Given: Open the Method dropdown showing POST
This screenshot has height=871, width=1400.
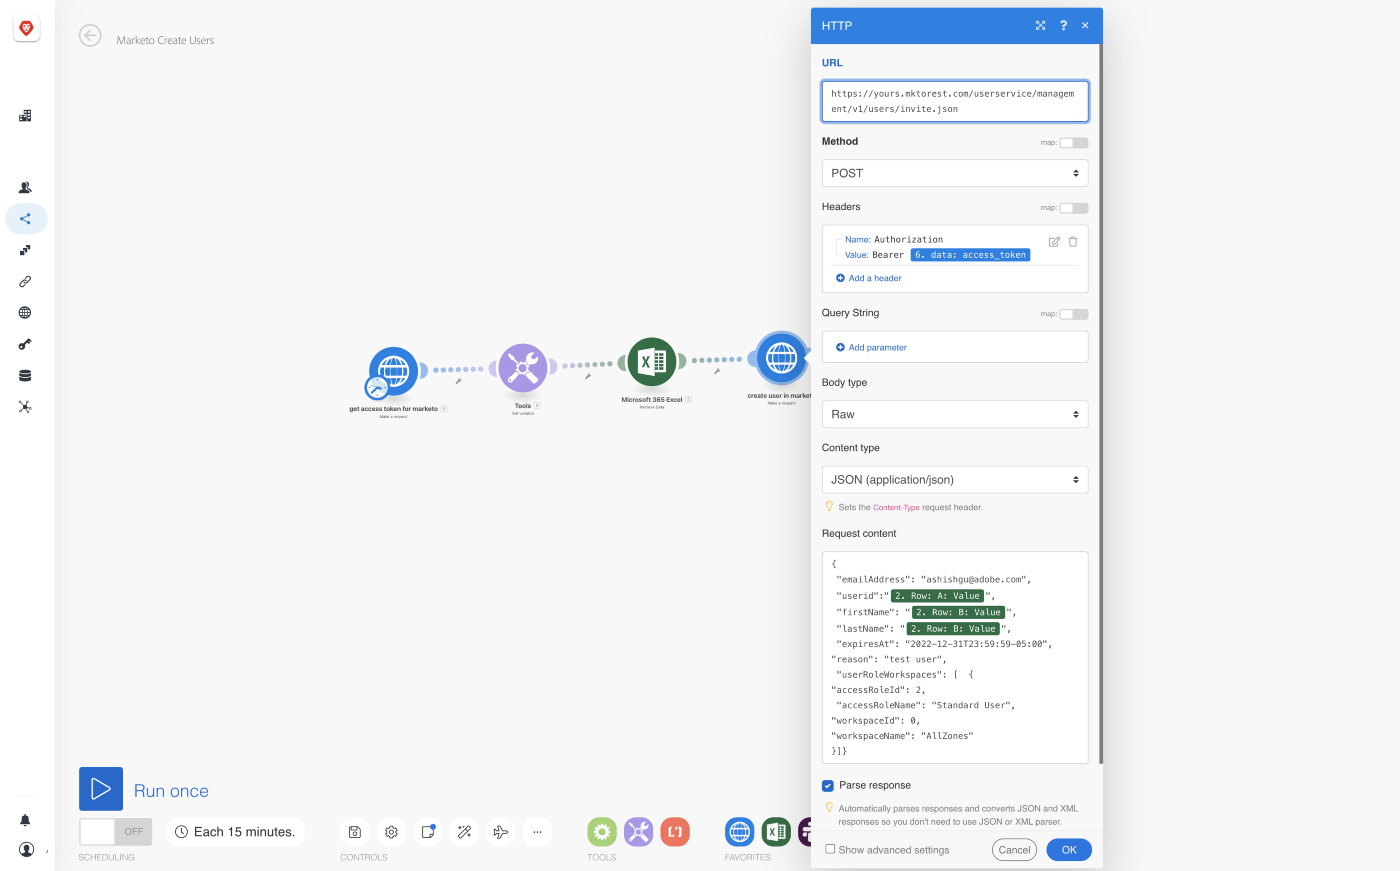Looking at the screenshot, I should click(x=954, y=173).
